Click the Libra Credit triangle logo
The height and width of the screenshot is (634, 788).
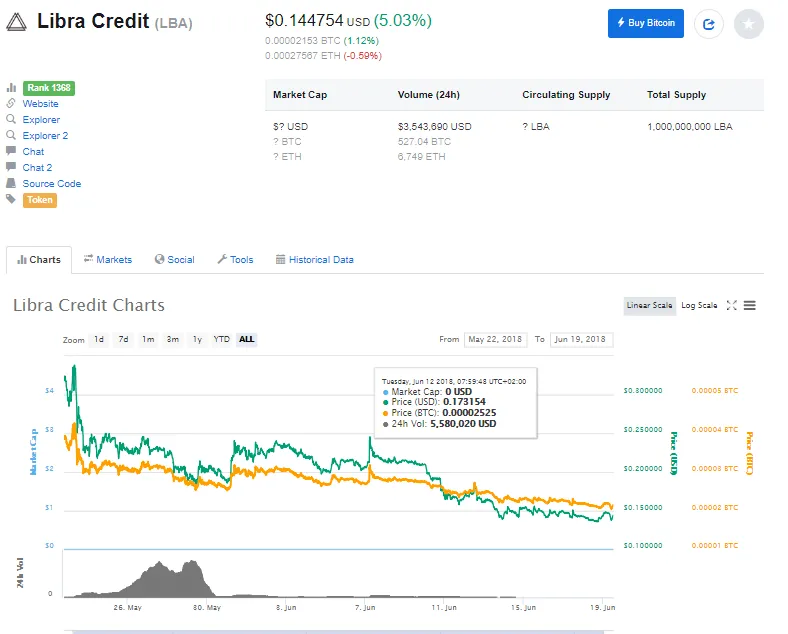click(16, 22)
